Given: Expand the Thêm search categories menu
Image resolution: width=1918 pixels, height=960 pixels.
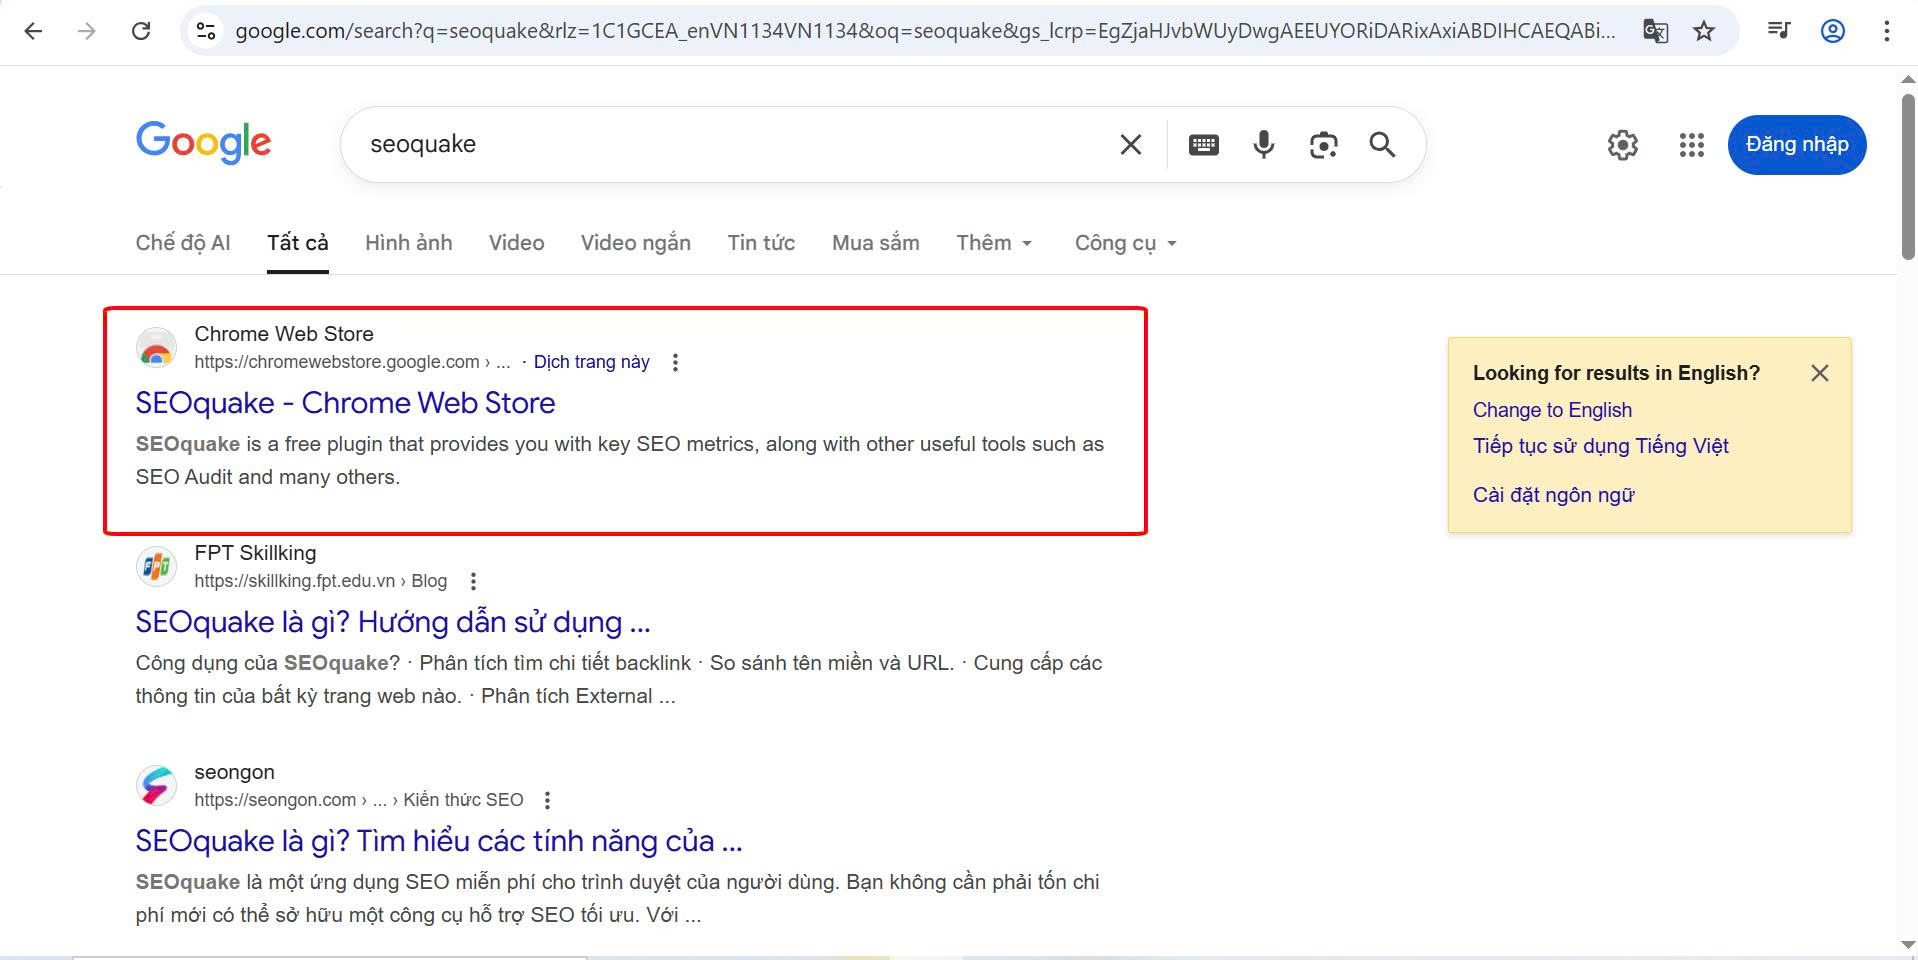Looking at the screenshot, I should (x=993, y=242).
